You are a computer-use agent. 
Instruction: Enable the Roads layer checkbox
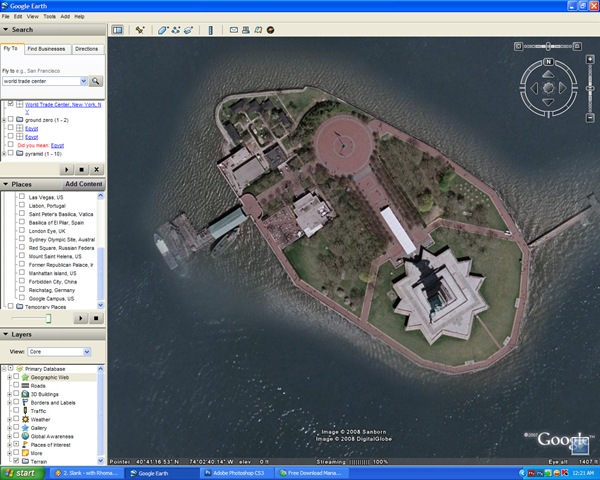coord(16,385)
